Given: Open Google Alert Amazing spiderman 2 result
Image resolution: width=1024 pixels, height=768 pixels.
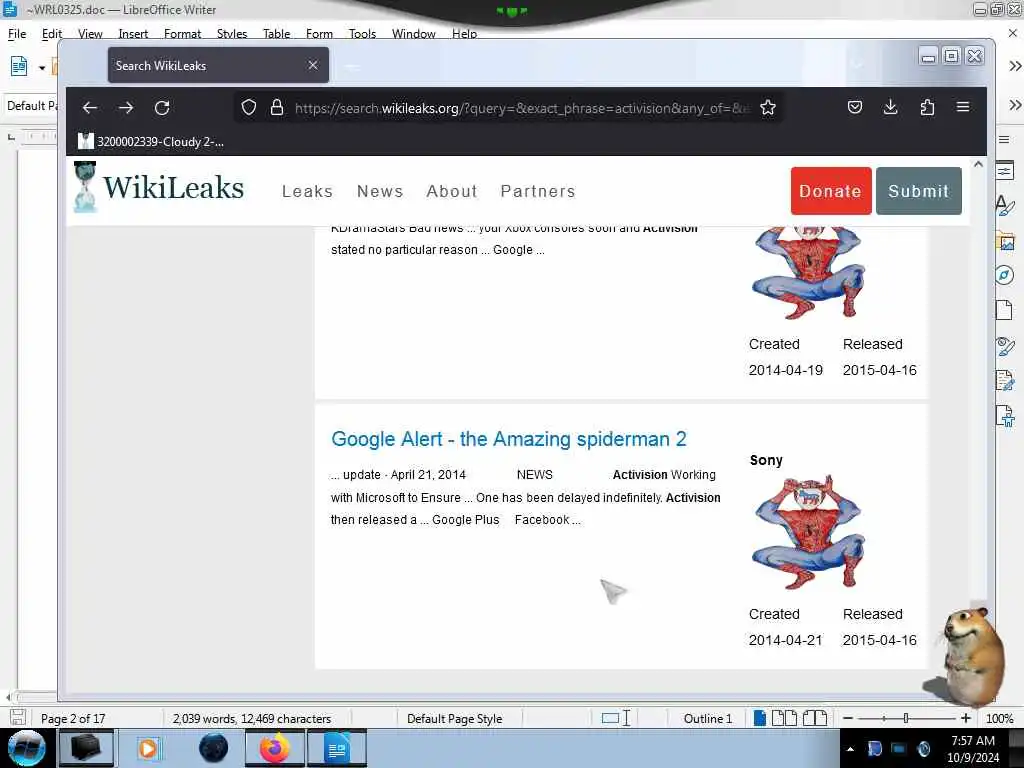Looking at the screenshot, I should [x=508, y=439].
